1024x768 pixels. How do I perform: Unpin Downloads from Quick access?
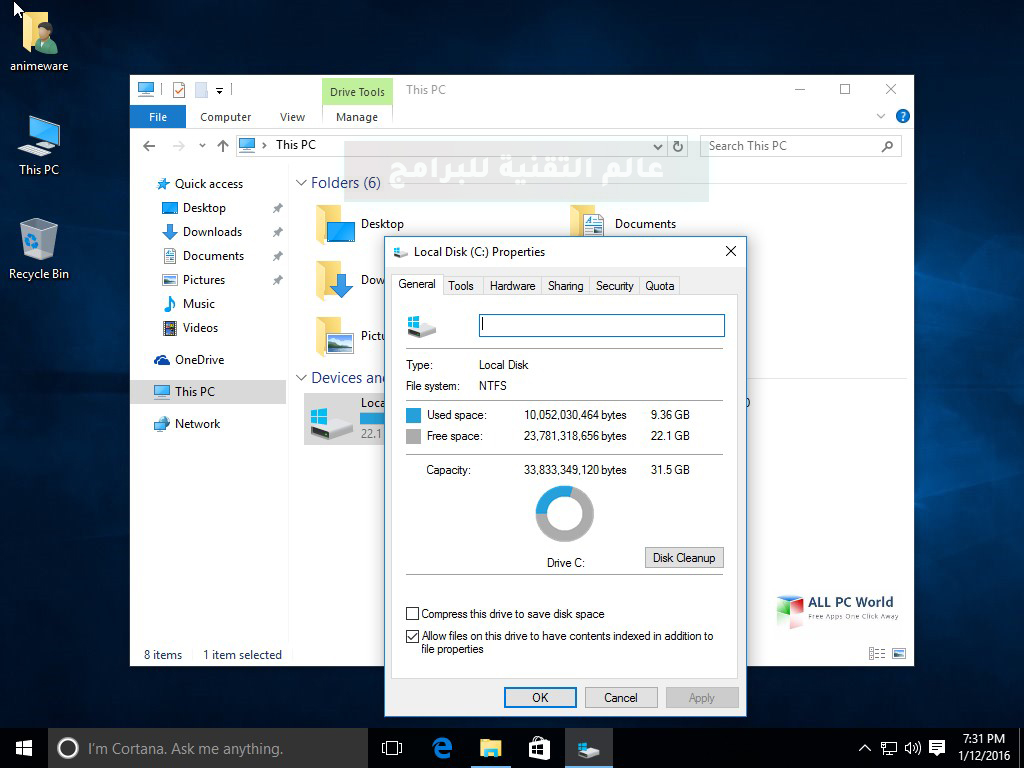pos(277,231)
